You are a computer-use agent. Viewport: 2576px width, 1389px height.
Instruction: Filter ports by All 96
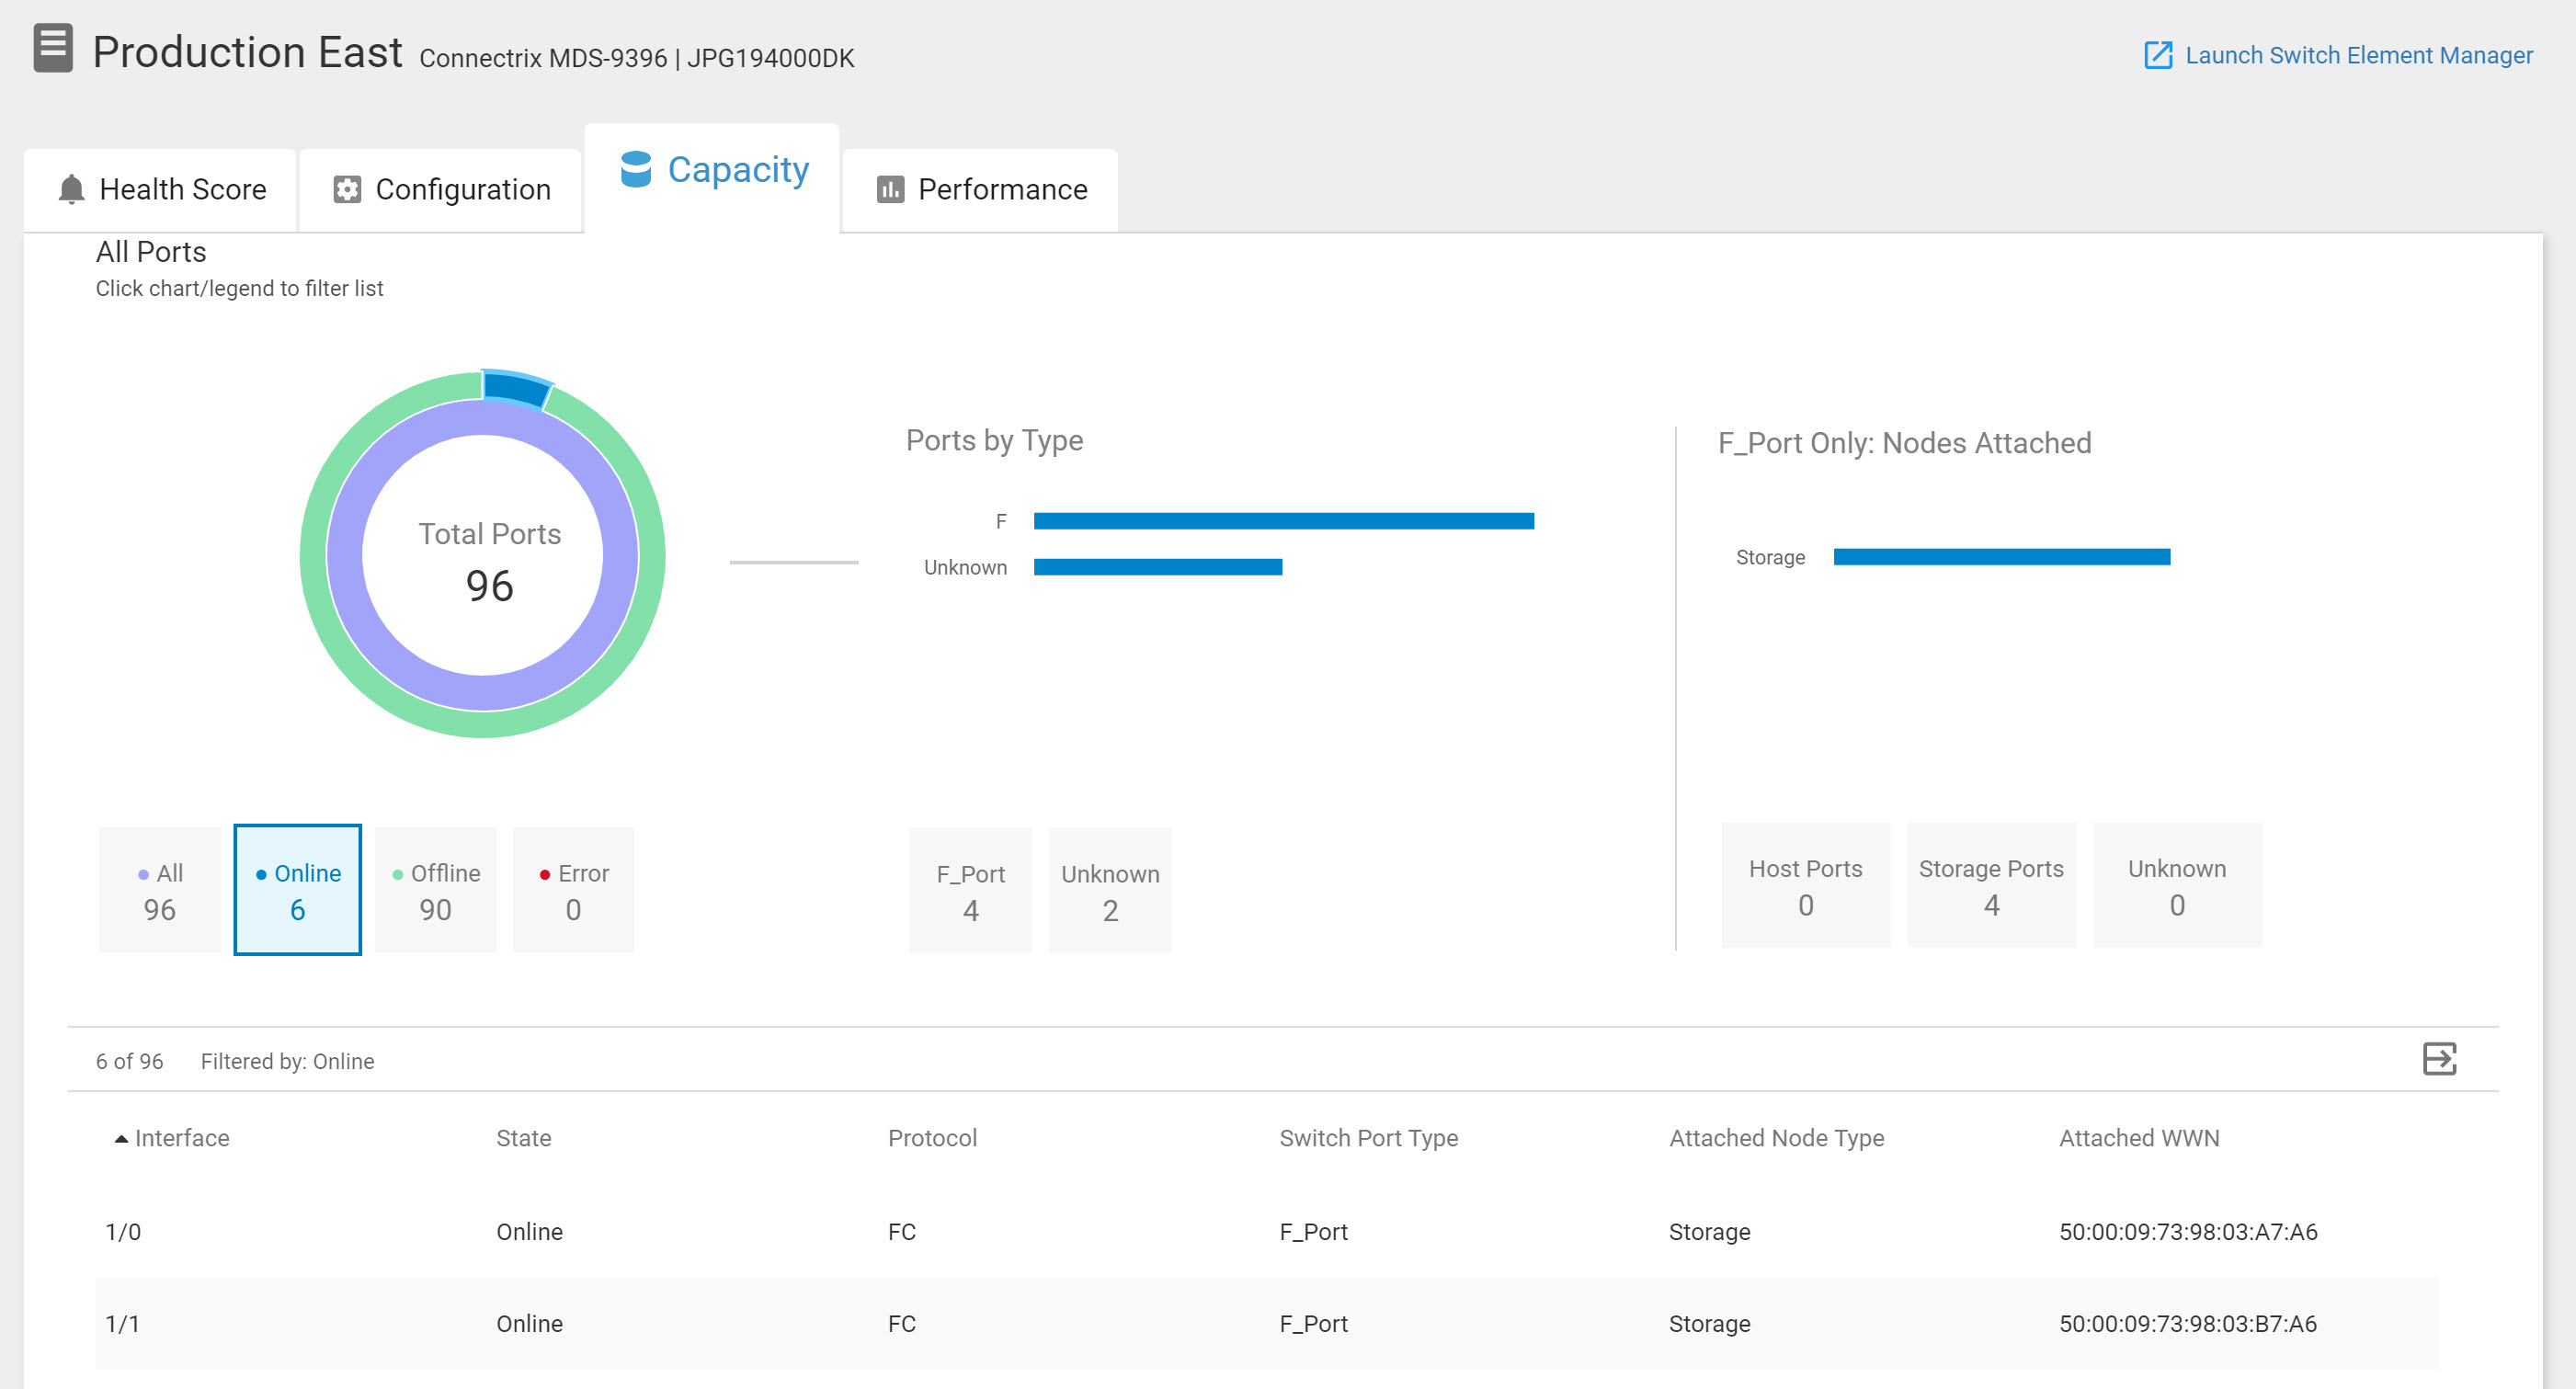(160, 890)
